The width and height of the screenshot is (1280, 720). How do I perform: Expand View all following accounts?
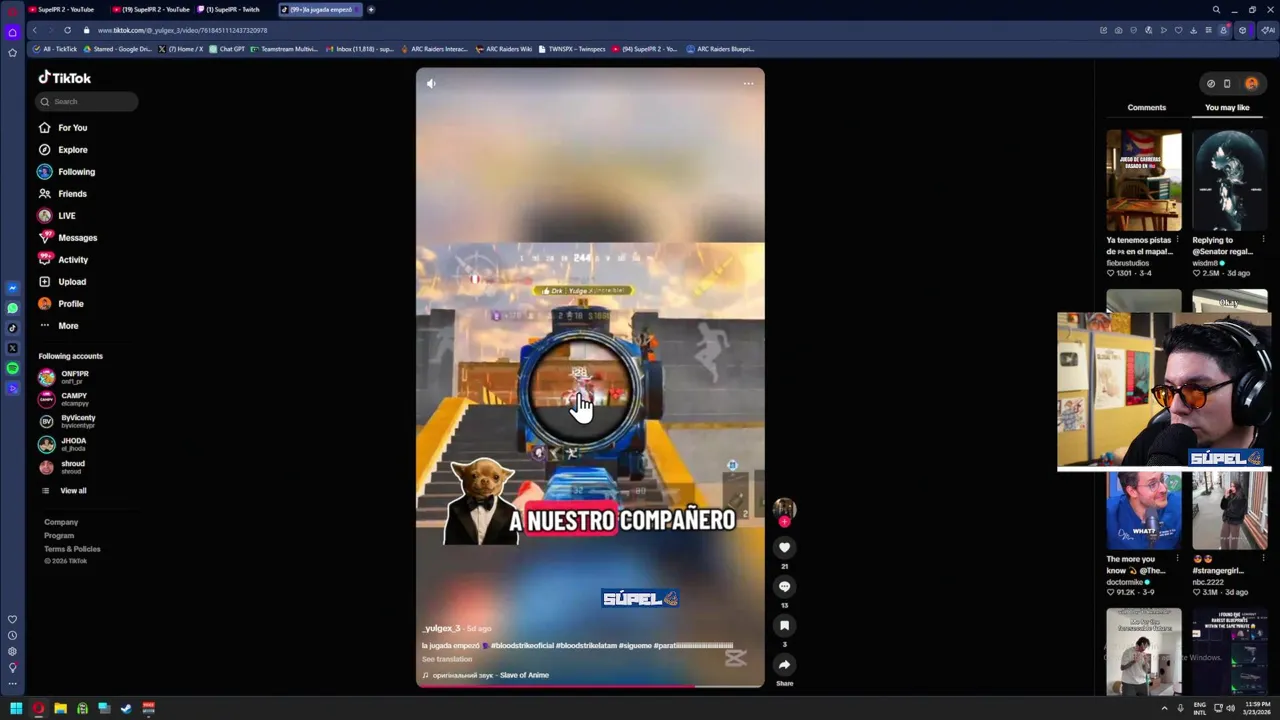64,491
